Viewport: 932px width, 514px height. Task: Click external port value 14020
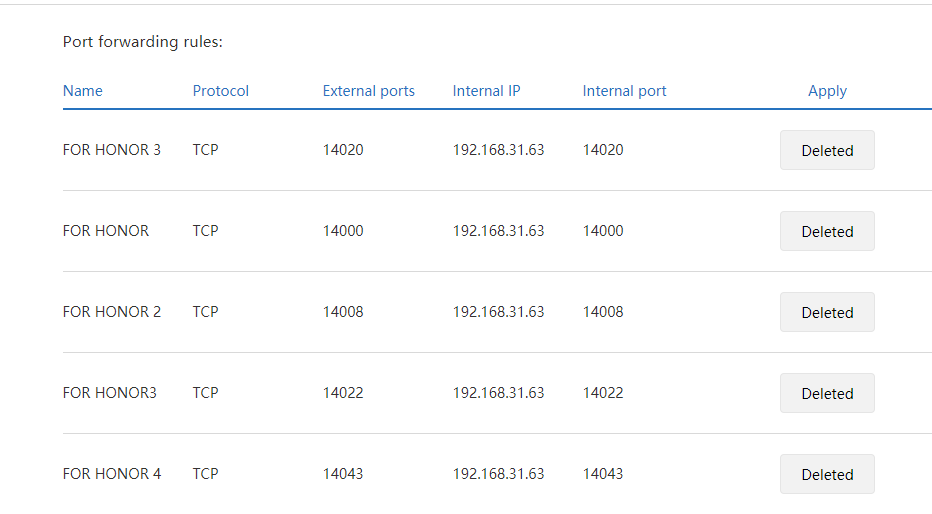(x=343, y=150)
